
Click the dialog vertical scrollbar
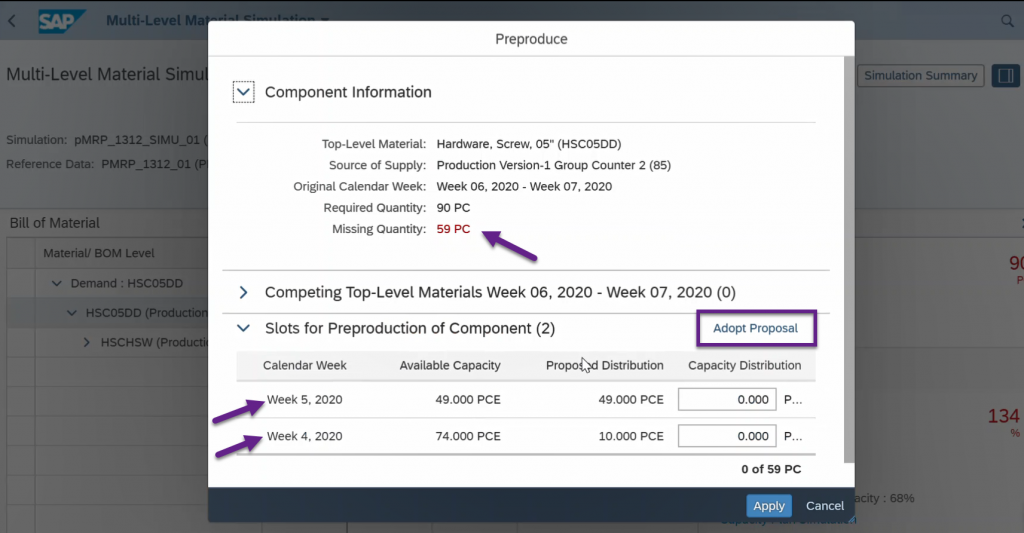[849, 259]
